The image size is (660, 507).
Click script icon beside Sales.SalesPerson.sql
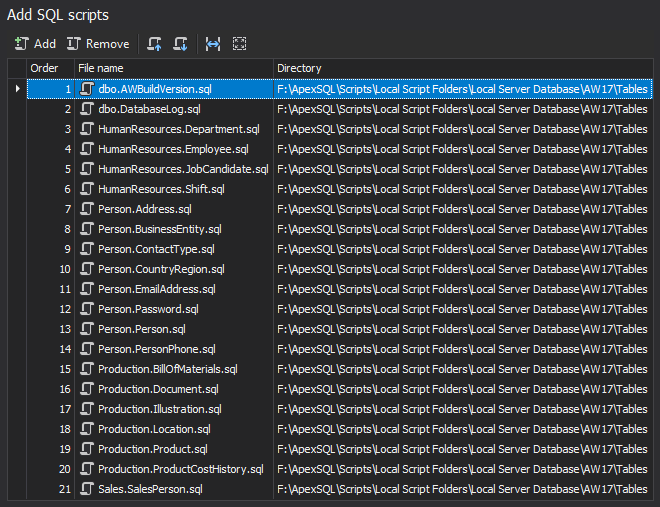pos(87,489)
